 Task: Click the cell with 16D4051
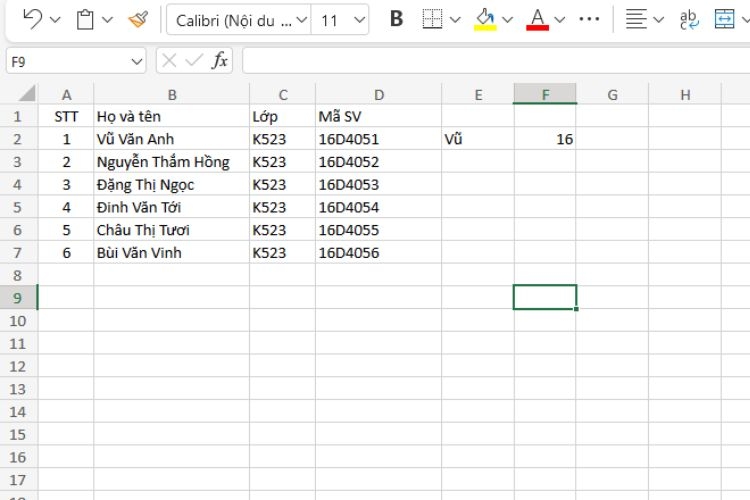[379, 139]
